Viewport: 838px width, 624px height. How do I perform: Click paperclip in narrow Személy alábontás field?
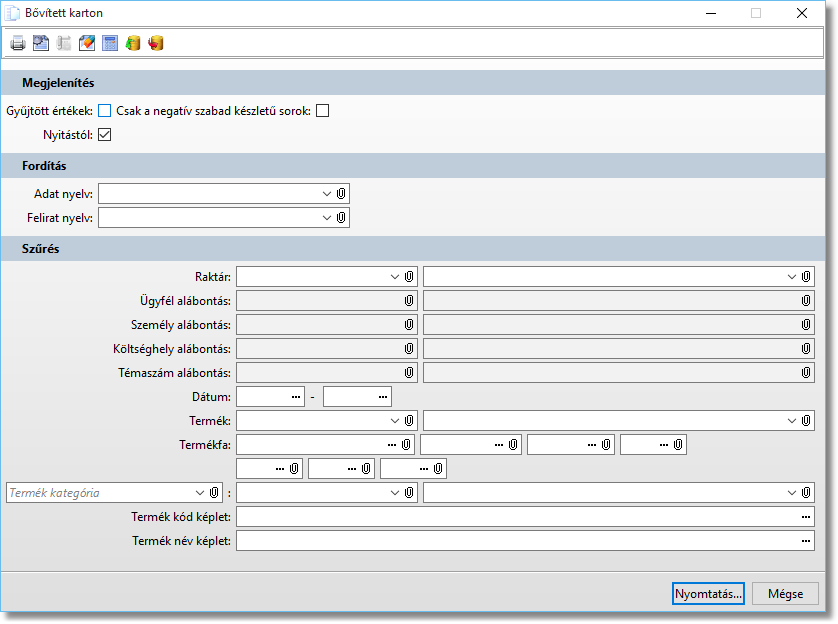(x=409, y=325)
